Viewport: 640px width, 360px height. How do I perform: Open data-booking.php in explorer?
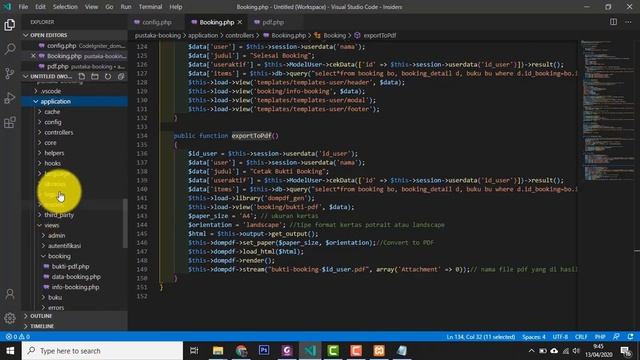76,277
